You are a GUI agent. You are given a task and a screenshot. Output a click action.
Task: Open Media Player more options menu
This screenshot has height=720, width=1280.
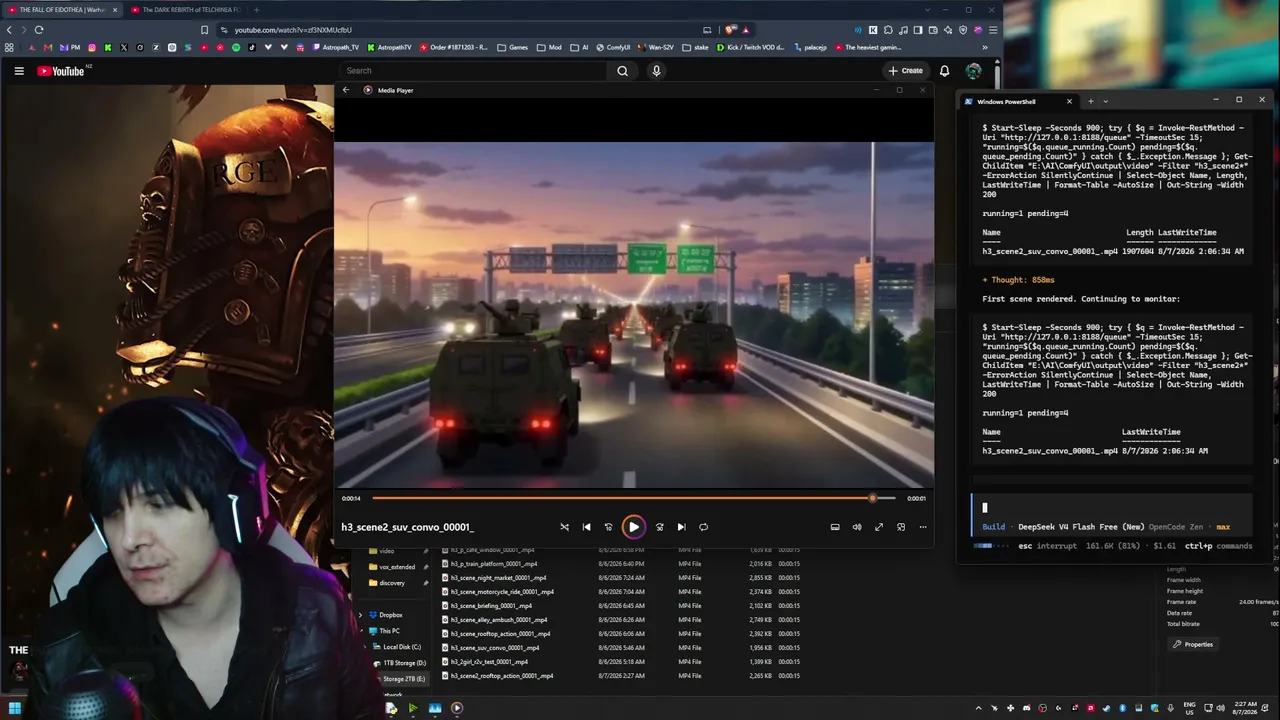[923, 527]
